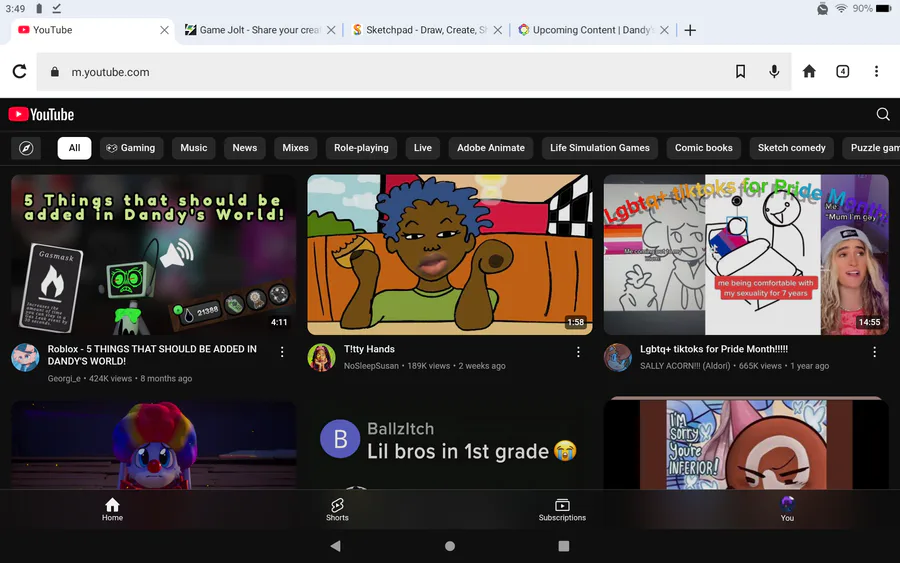Screen dimensions: 900x563
Task: Tap the Android recent apps square
Action: coord(564,546)
